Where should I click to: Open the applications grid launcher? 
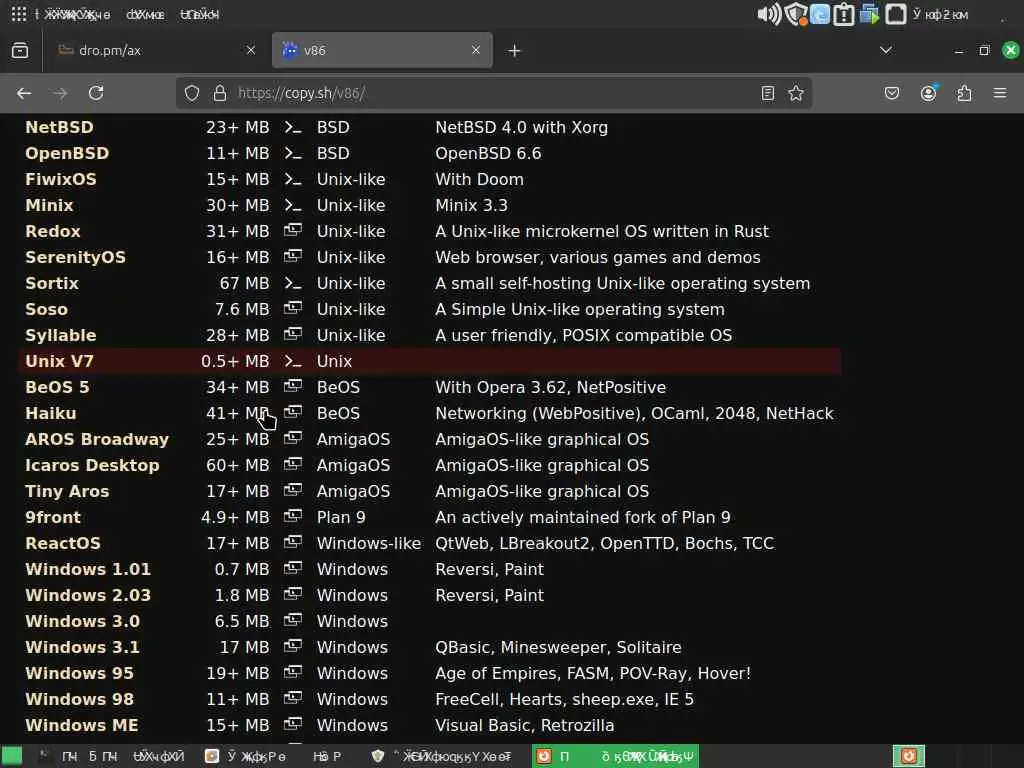pyautogui.click(x=19, y=14)
